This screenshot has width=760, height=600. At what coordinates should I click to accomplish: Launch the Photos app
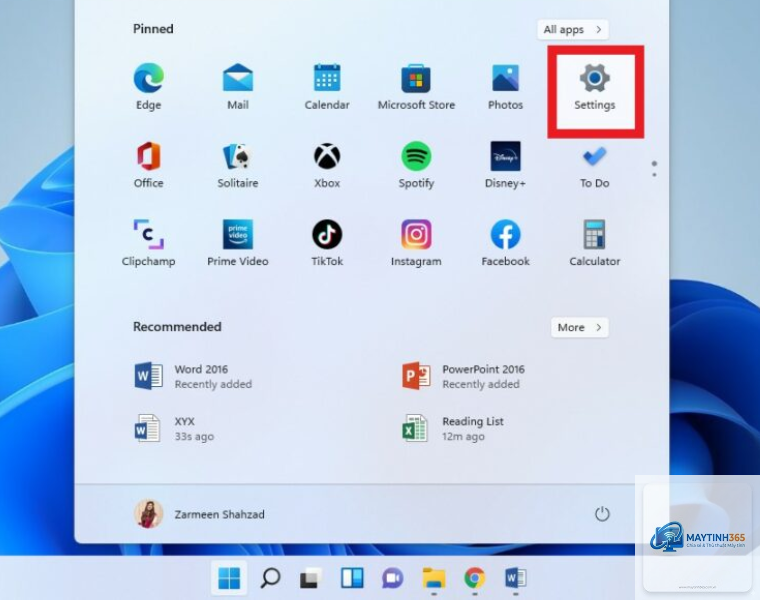point(505,87)
